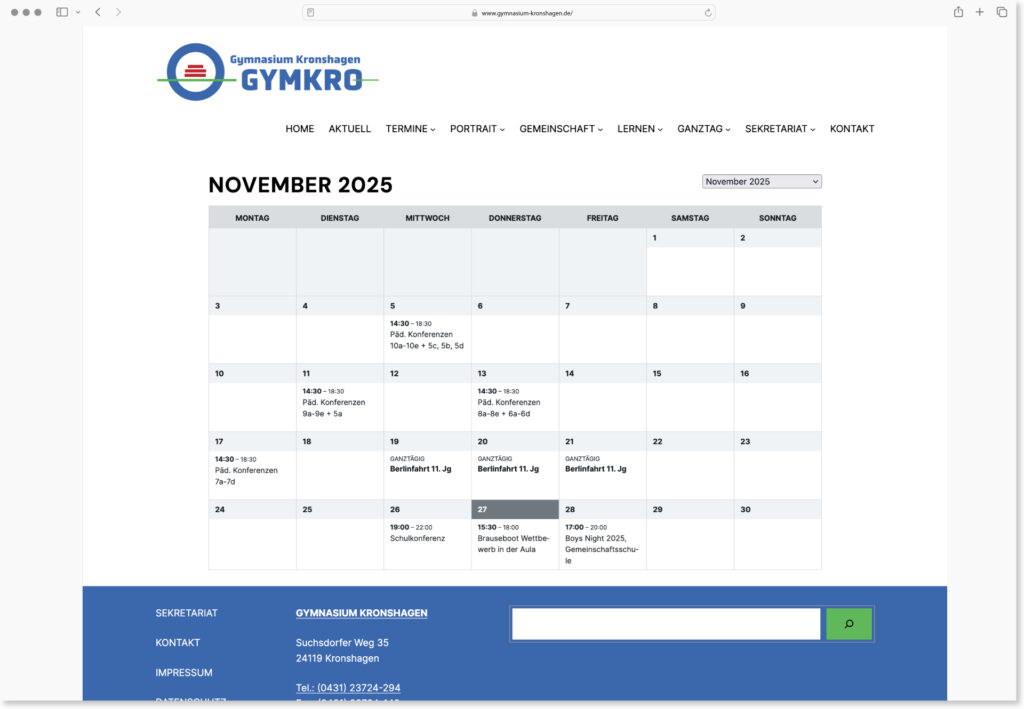This screenshot has width=1024, height=709.
Task: Click inside the footer search field
Action: click(x=663, y=623)
